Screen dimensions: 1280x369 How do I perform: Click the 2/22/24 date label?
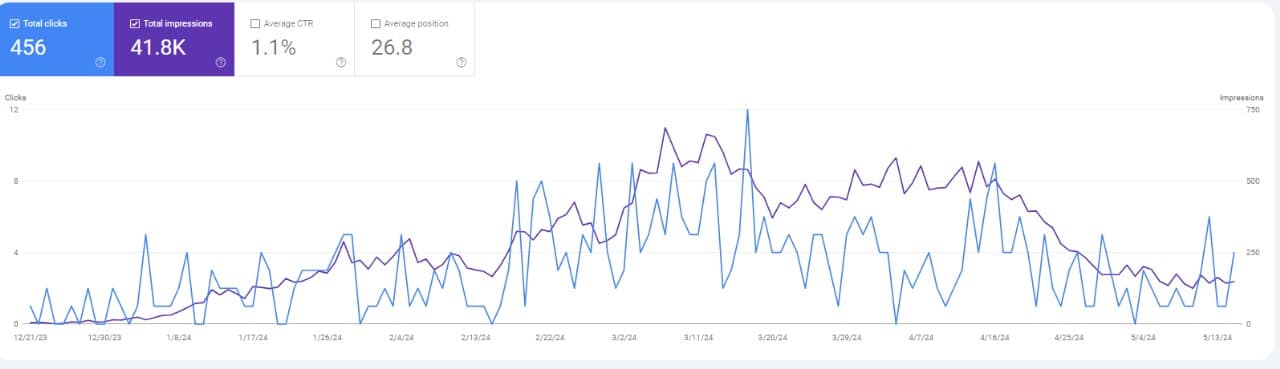[551, 338]
